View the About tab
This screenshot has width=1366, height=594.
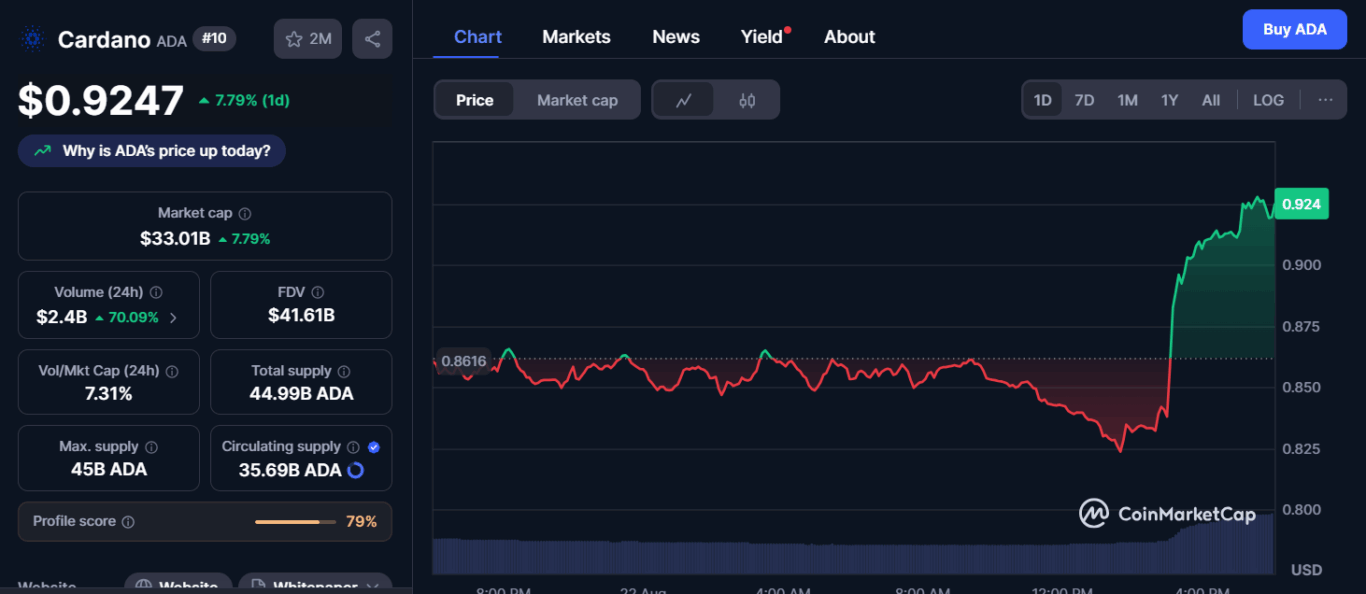coord(850,37)
